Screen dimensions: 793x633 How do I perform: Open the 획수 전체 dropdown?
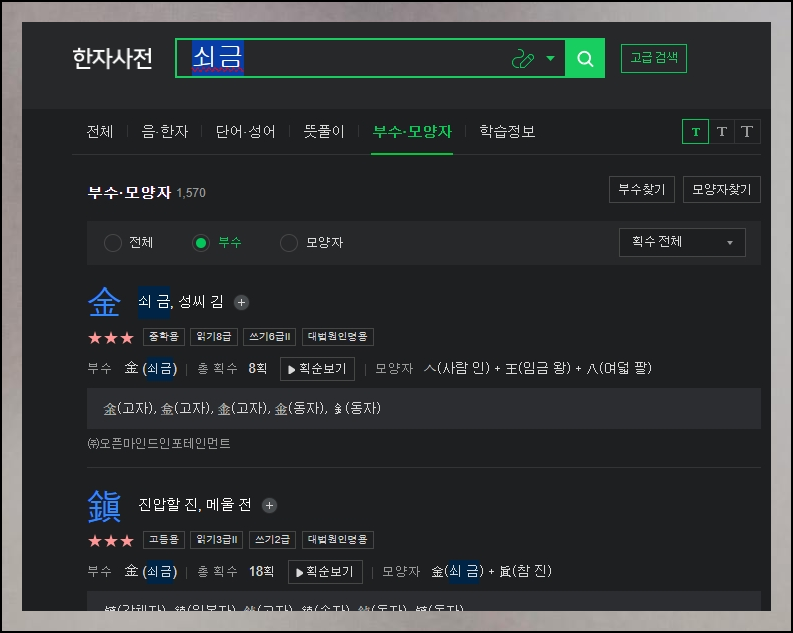pyautogui.click(x=682, y=242)
